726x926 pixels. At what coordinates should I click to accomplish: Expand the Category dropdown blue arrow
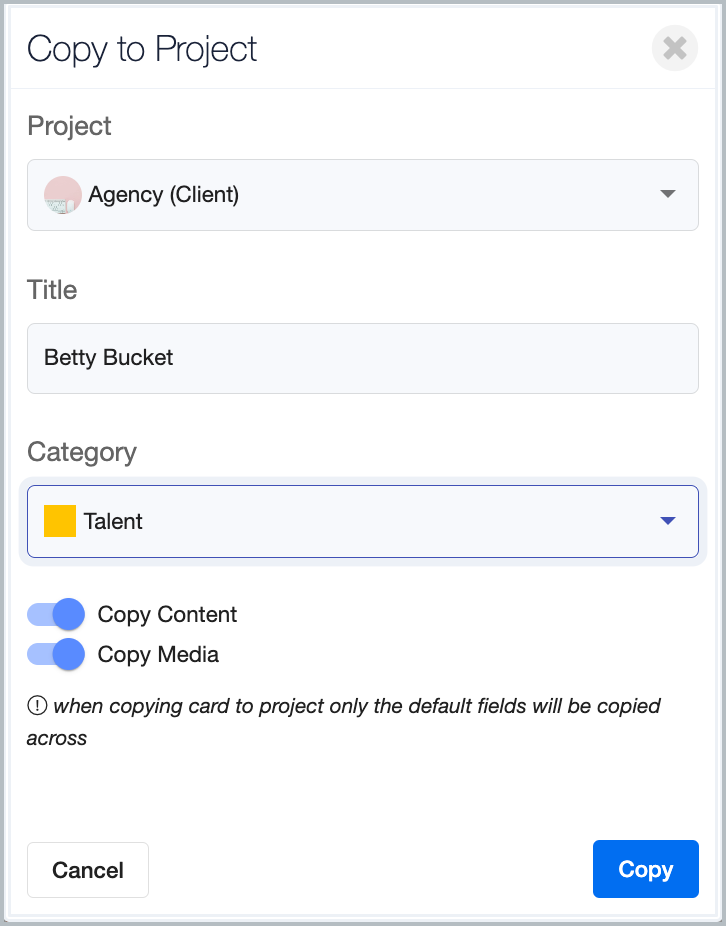click(x=668, y=521)
